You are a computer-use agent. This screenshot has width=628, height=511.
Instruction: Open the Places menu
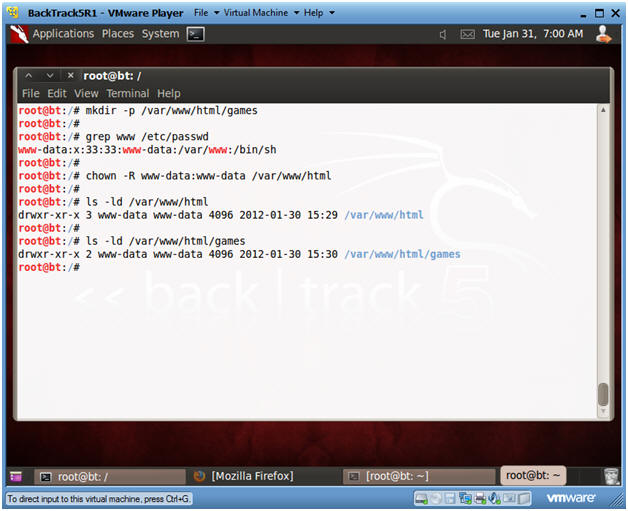118,34
